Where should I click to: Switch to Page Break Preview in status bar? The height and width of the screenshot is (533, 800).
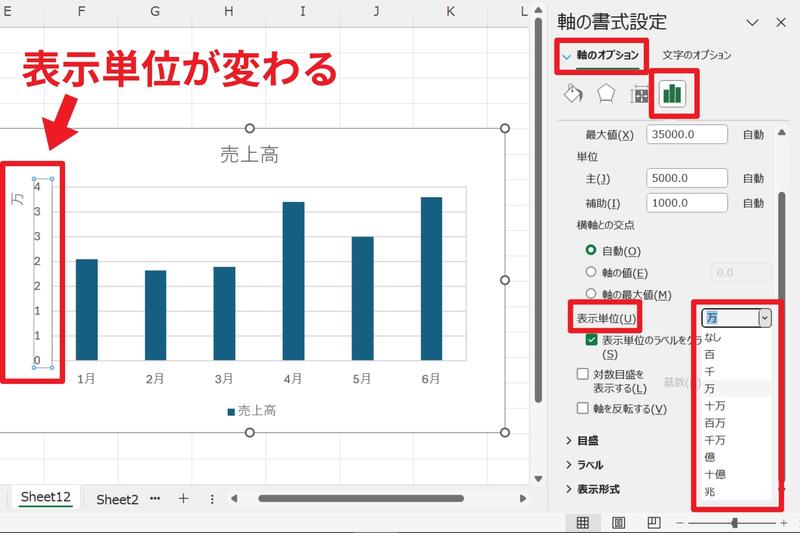click(x=654, y=522)
